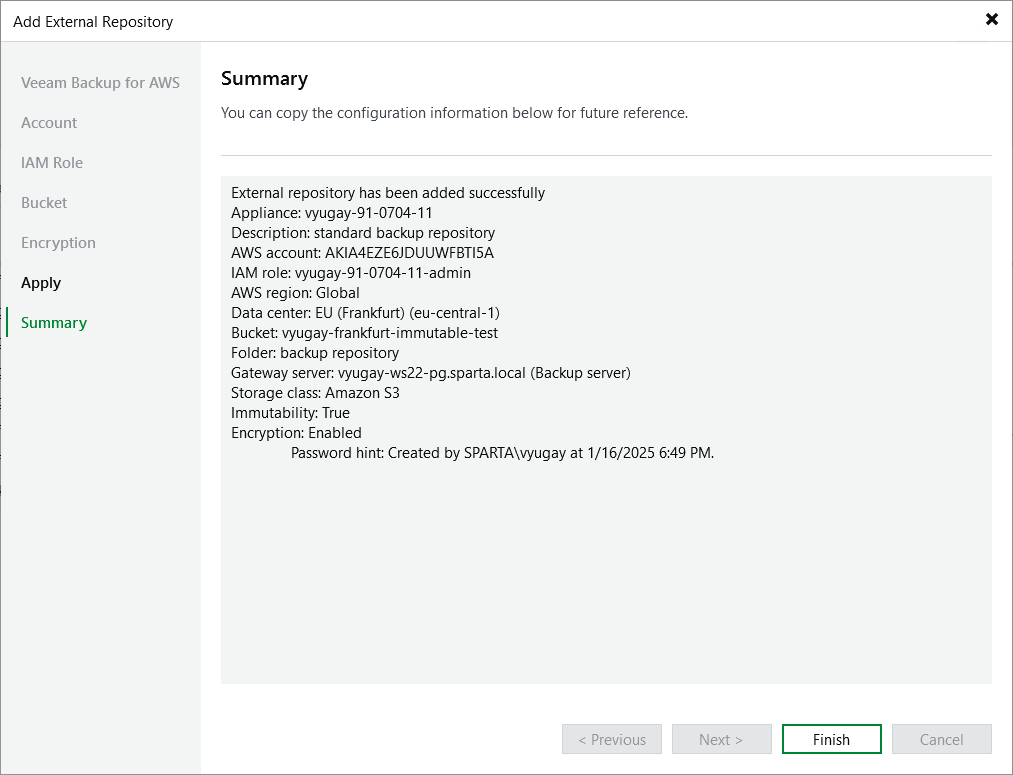Click the Finish button to complete wizard
Screen dimensions: 1013x775
(831, 739)
